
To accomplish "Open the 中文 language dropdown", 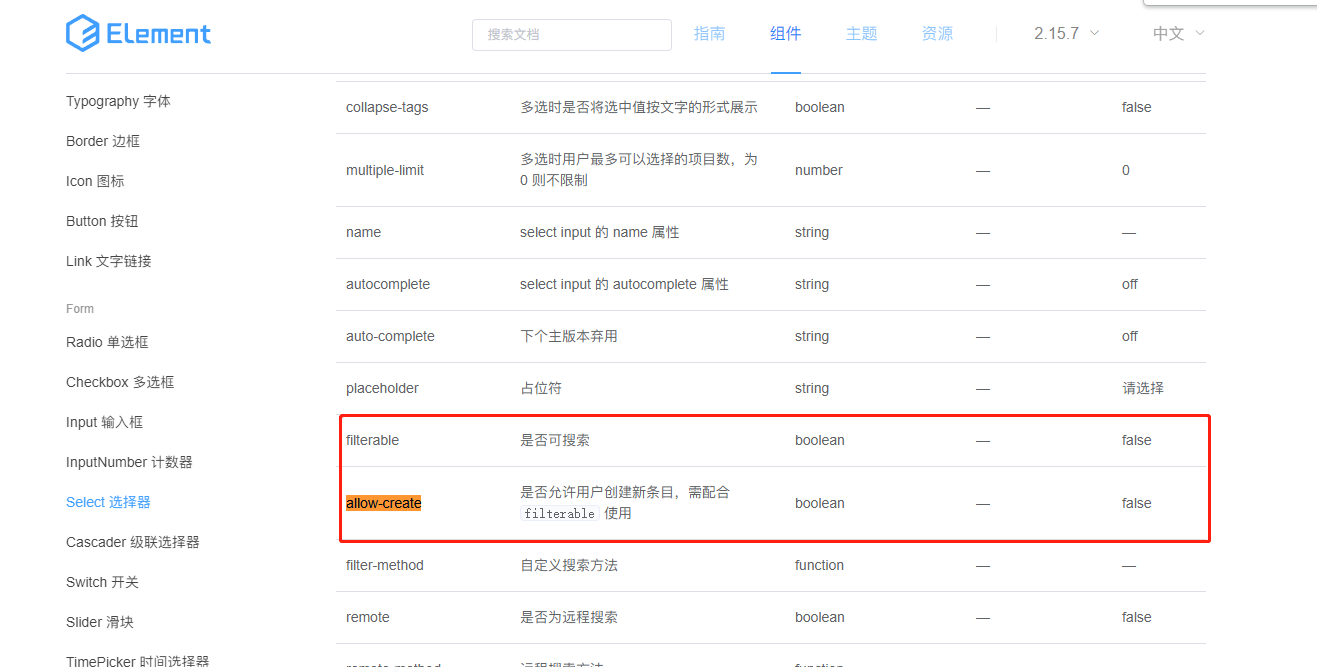I will click(x=1170, y=33).
